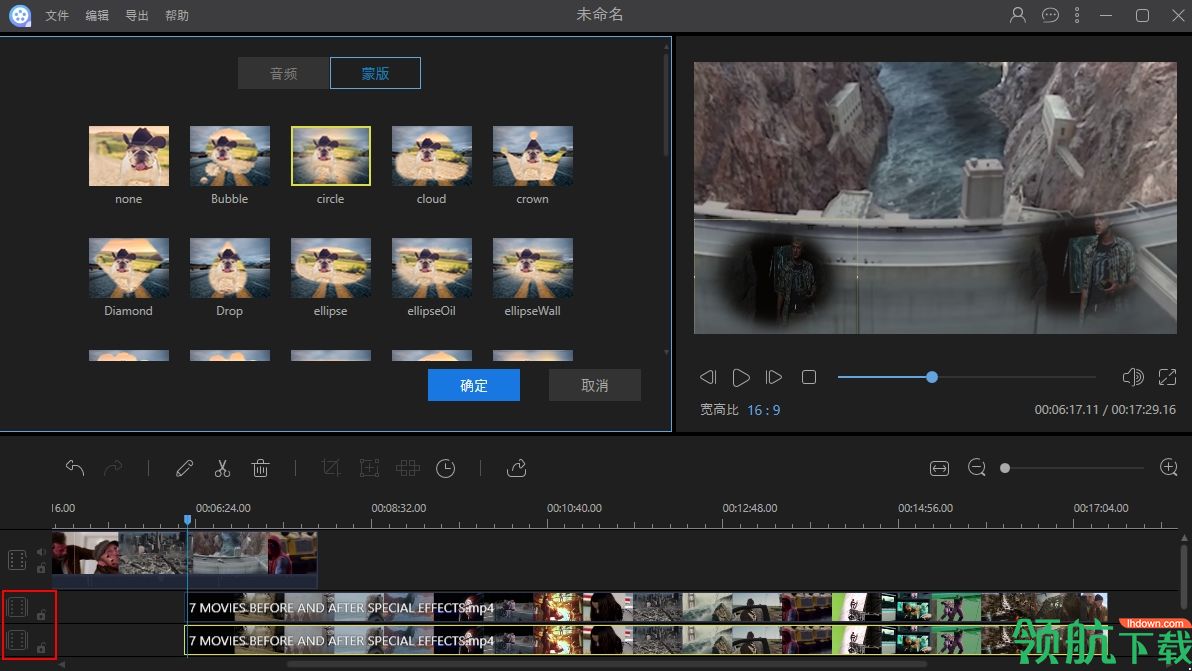This screenshot has width=1192, height=671.
Task: Open the 导出 menu
Action: click(137, 15)
